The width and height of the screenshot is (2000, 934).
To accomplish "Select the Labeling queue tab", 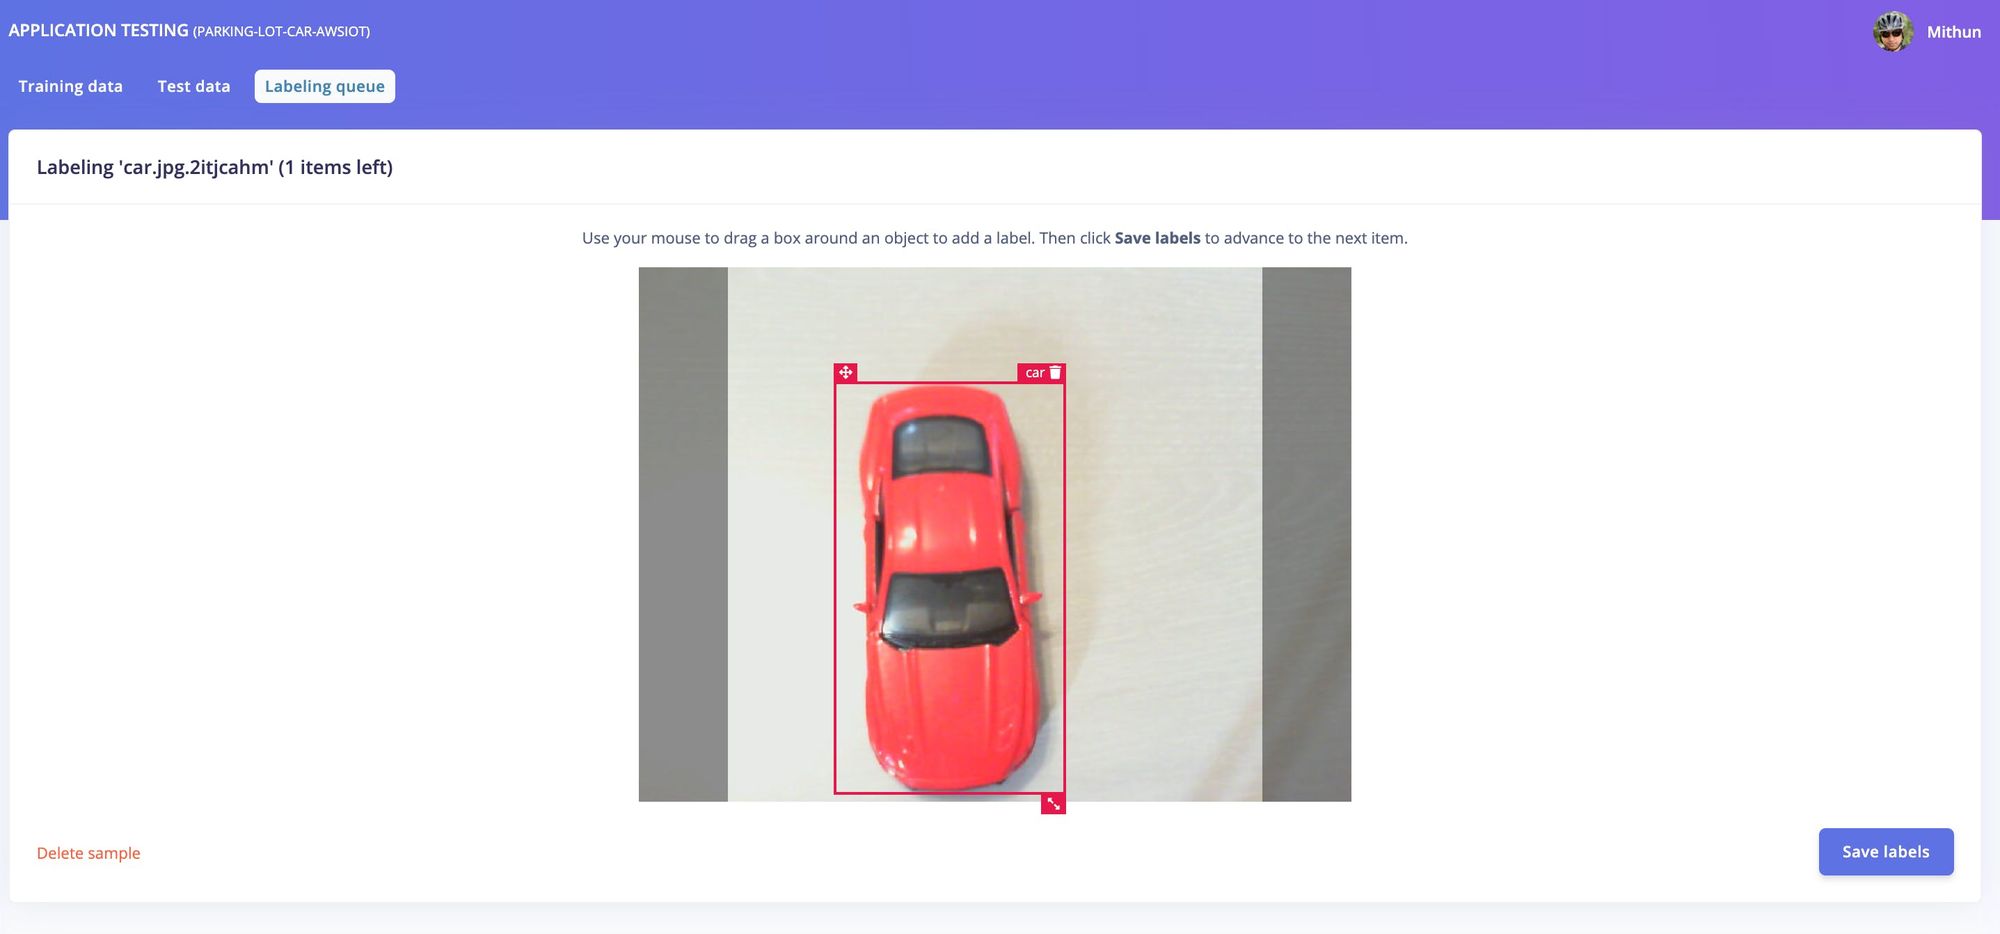I will click(x=325, y=86).
